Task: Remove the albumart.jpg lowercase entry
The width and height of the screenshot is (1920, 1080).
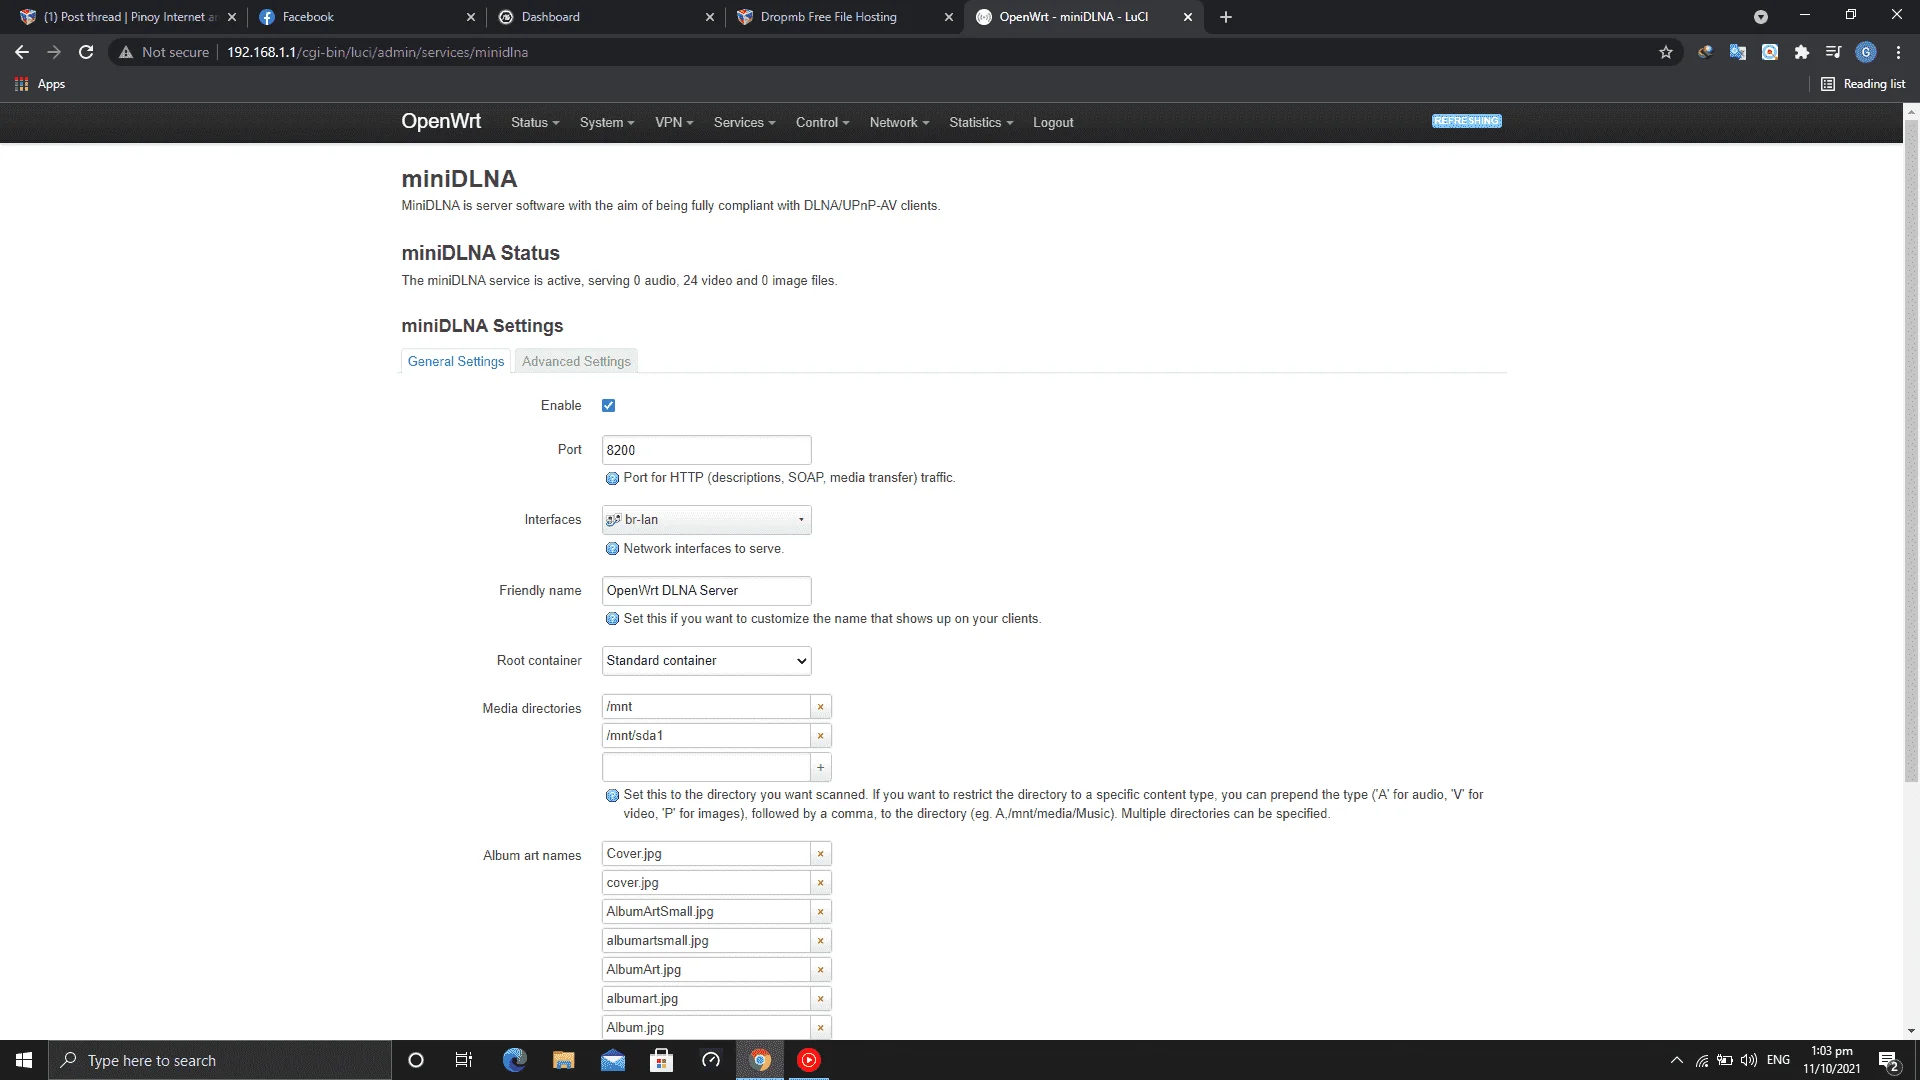Action: [x=820, y=999]
